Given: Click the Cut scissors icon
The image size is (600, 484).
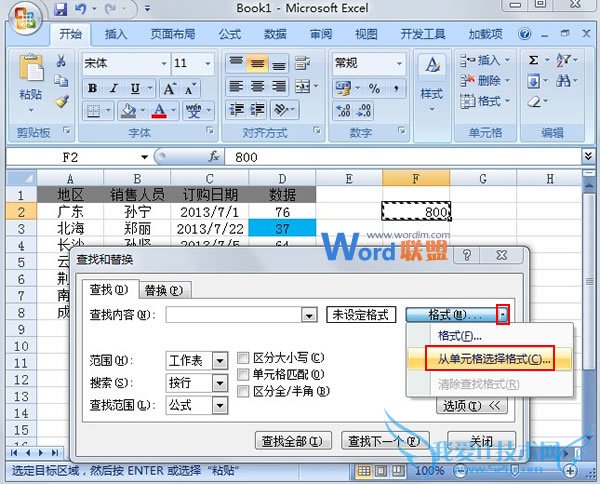Looking at the screenshot, I should (x=61, y=61).
